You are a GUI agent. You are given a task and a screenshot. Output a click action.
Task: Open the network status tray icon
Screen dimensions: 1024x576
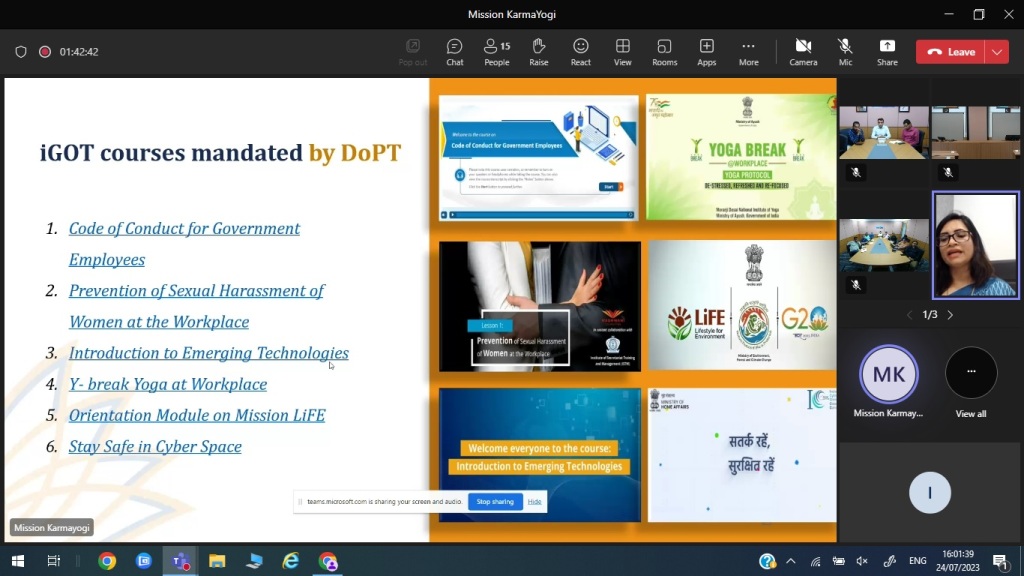pyautogui.click(x=816, y=561)
